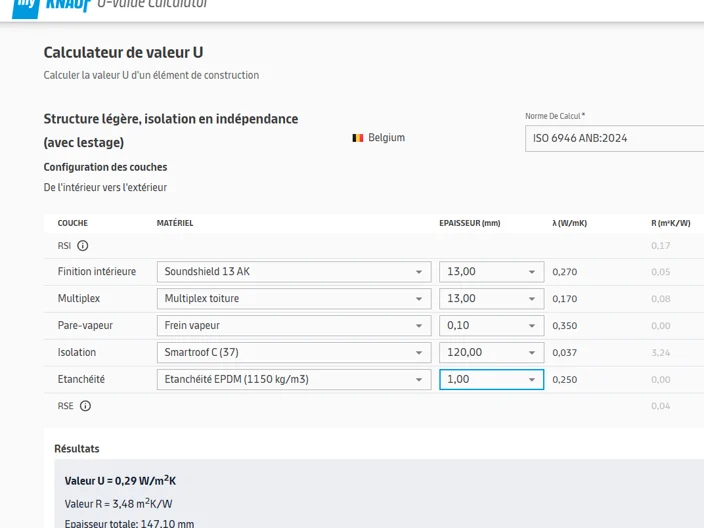Image resolution: width=704 pixels, height=528 pixels.
Task: Open the Finition intérieure thickness dropdown
Action: coord(492,272)
